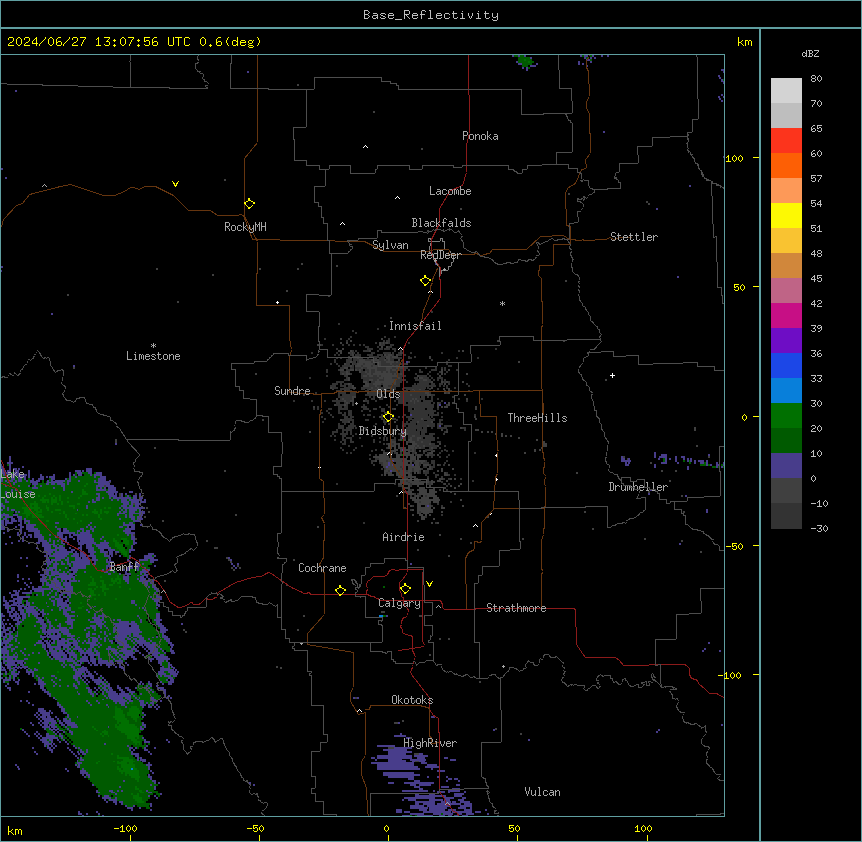
Task: Select the Calgary label
Action: coord(399,603)
